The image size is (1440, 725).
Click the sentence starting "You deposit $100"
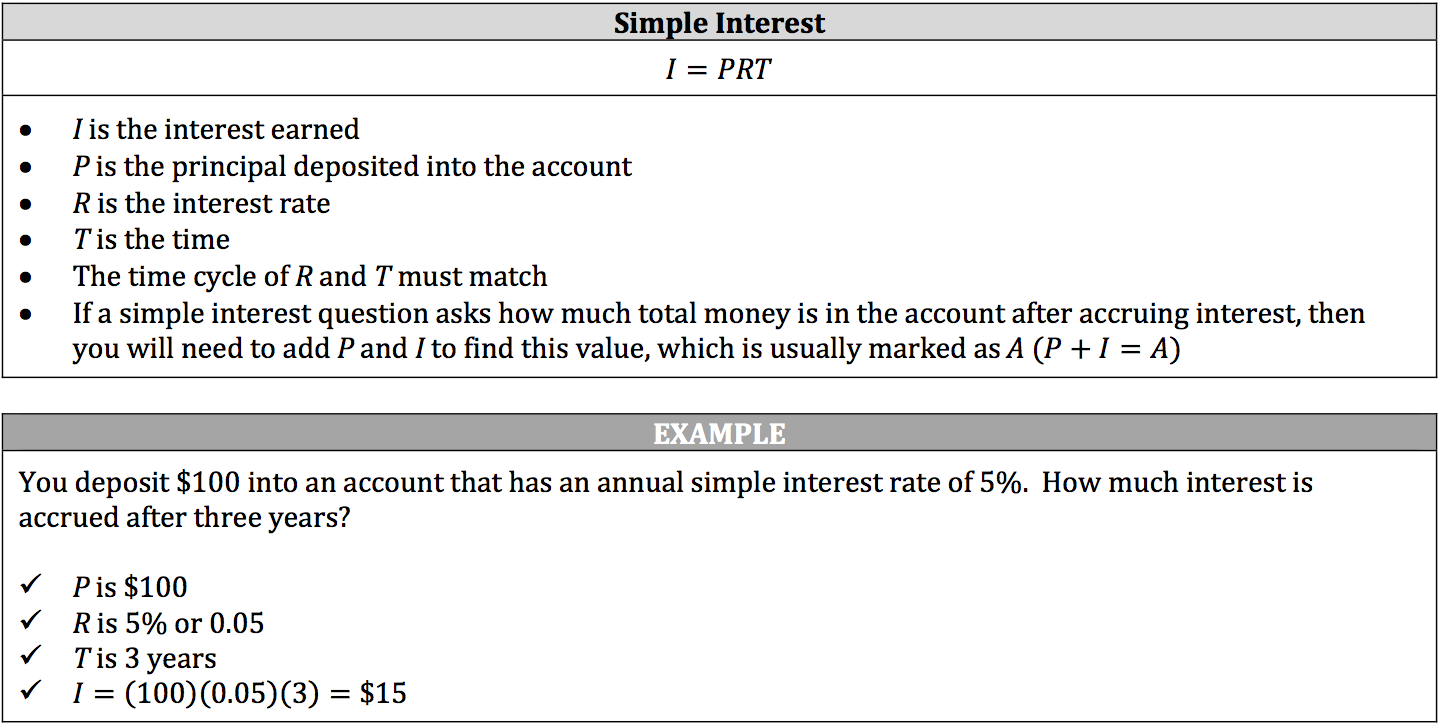click(665, 483)
